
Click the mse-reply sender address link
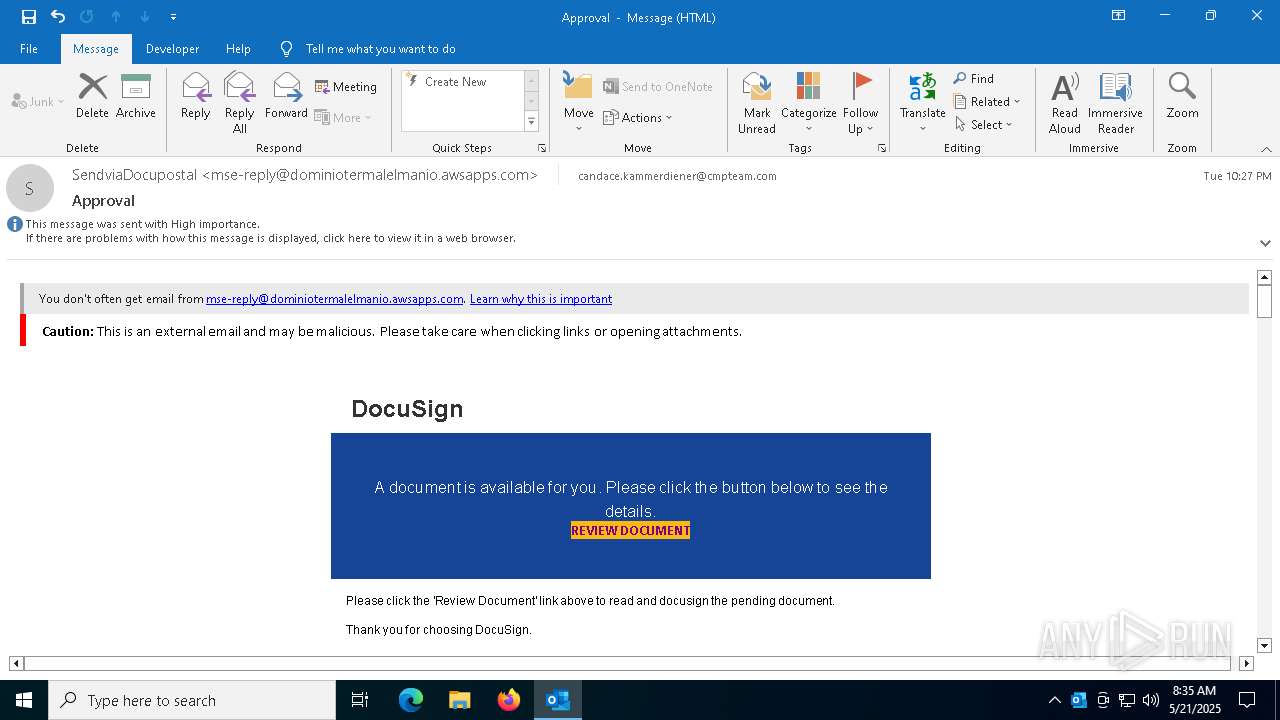tap(335, 299)
